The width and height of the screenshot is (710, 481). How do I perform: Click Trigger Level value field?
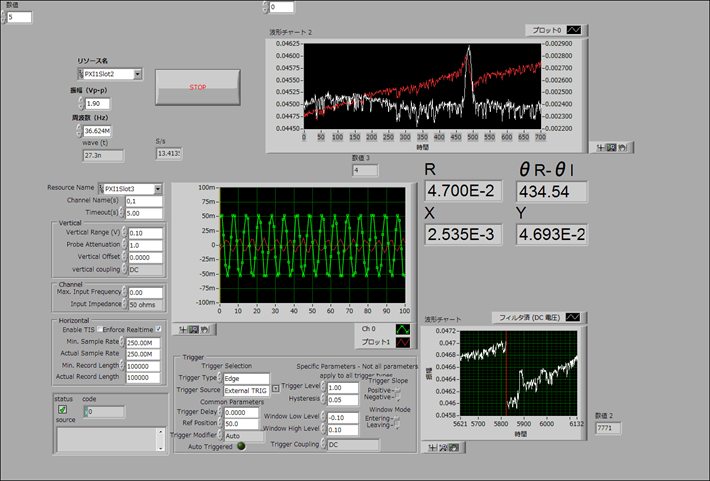pos(342,387)
